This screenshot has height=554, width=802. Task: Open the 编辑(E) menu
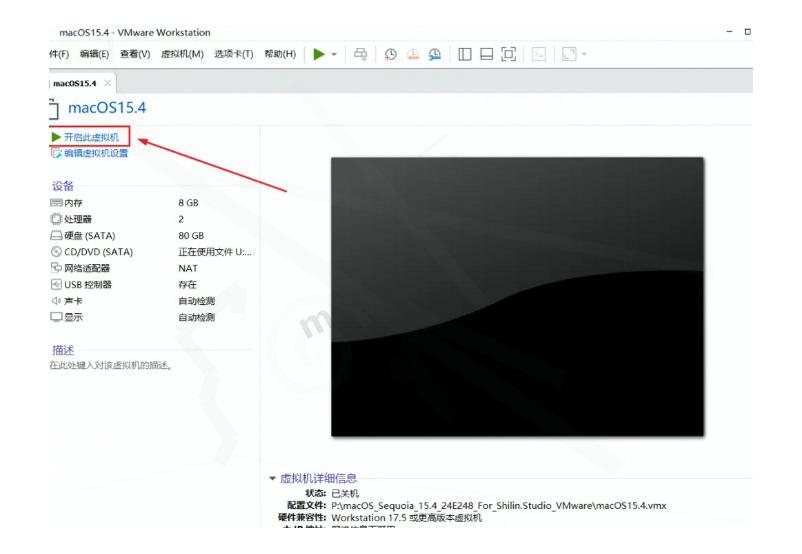(95, 54)
